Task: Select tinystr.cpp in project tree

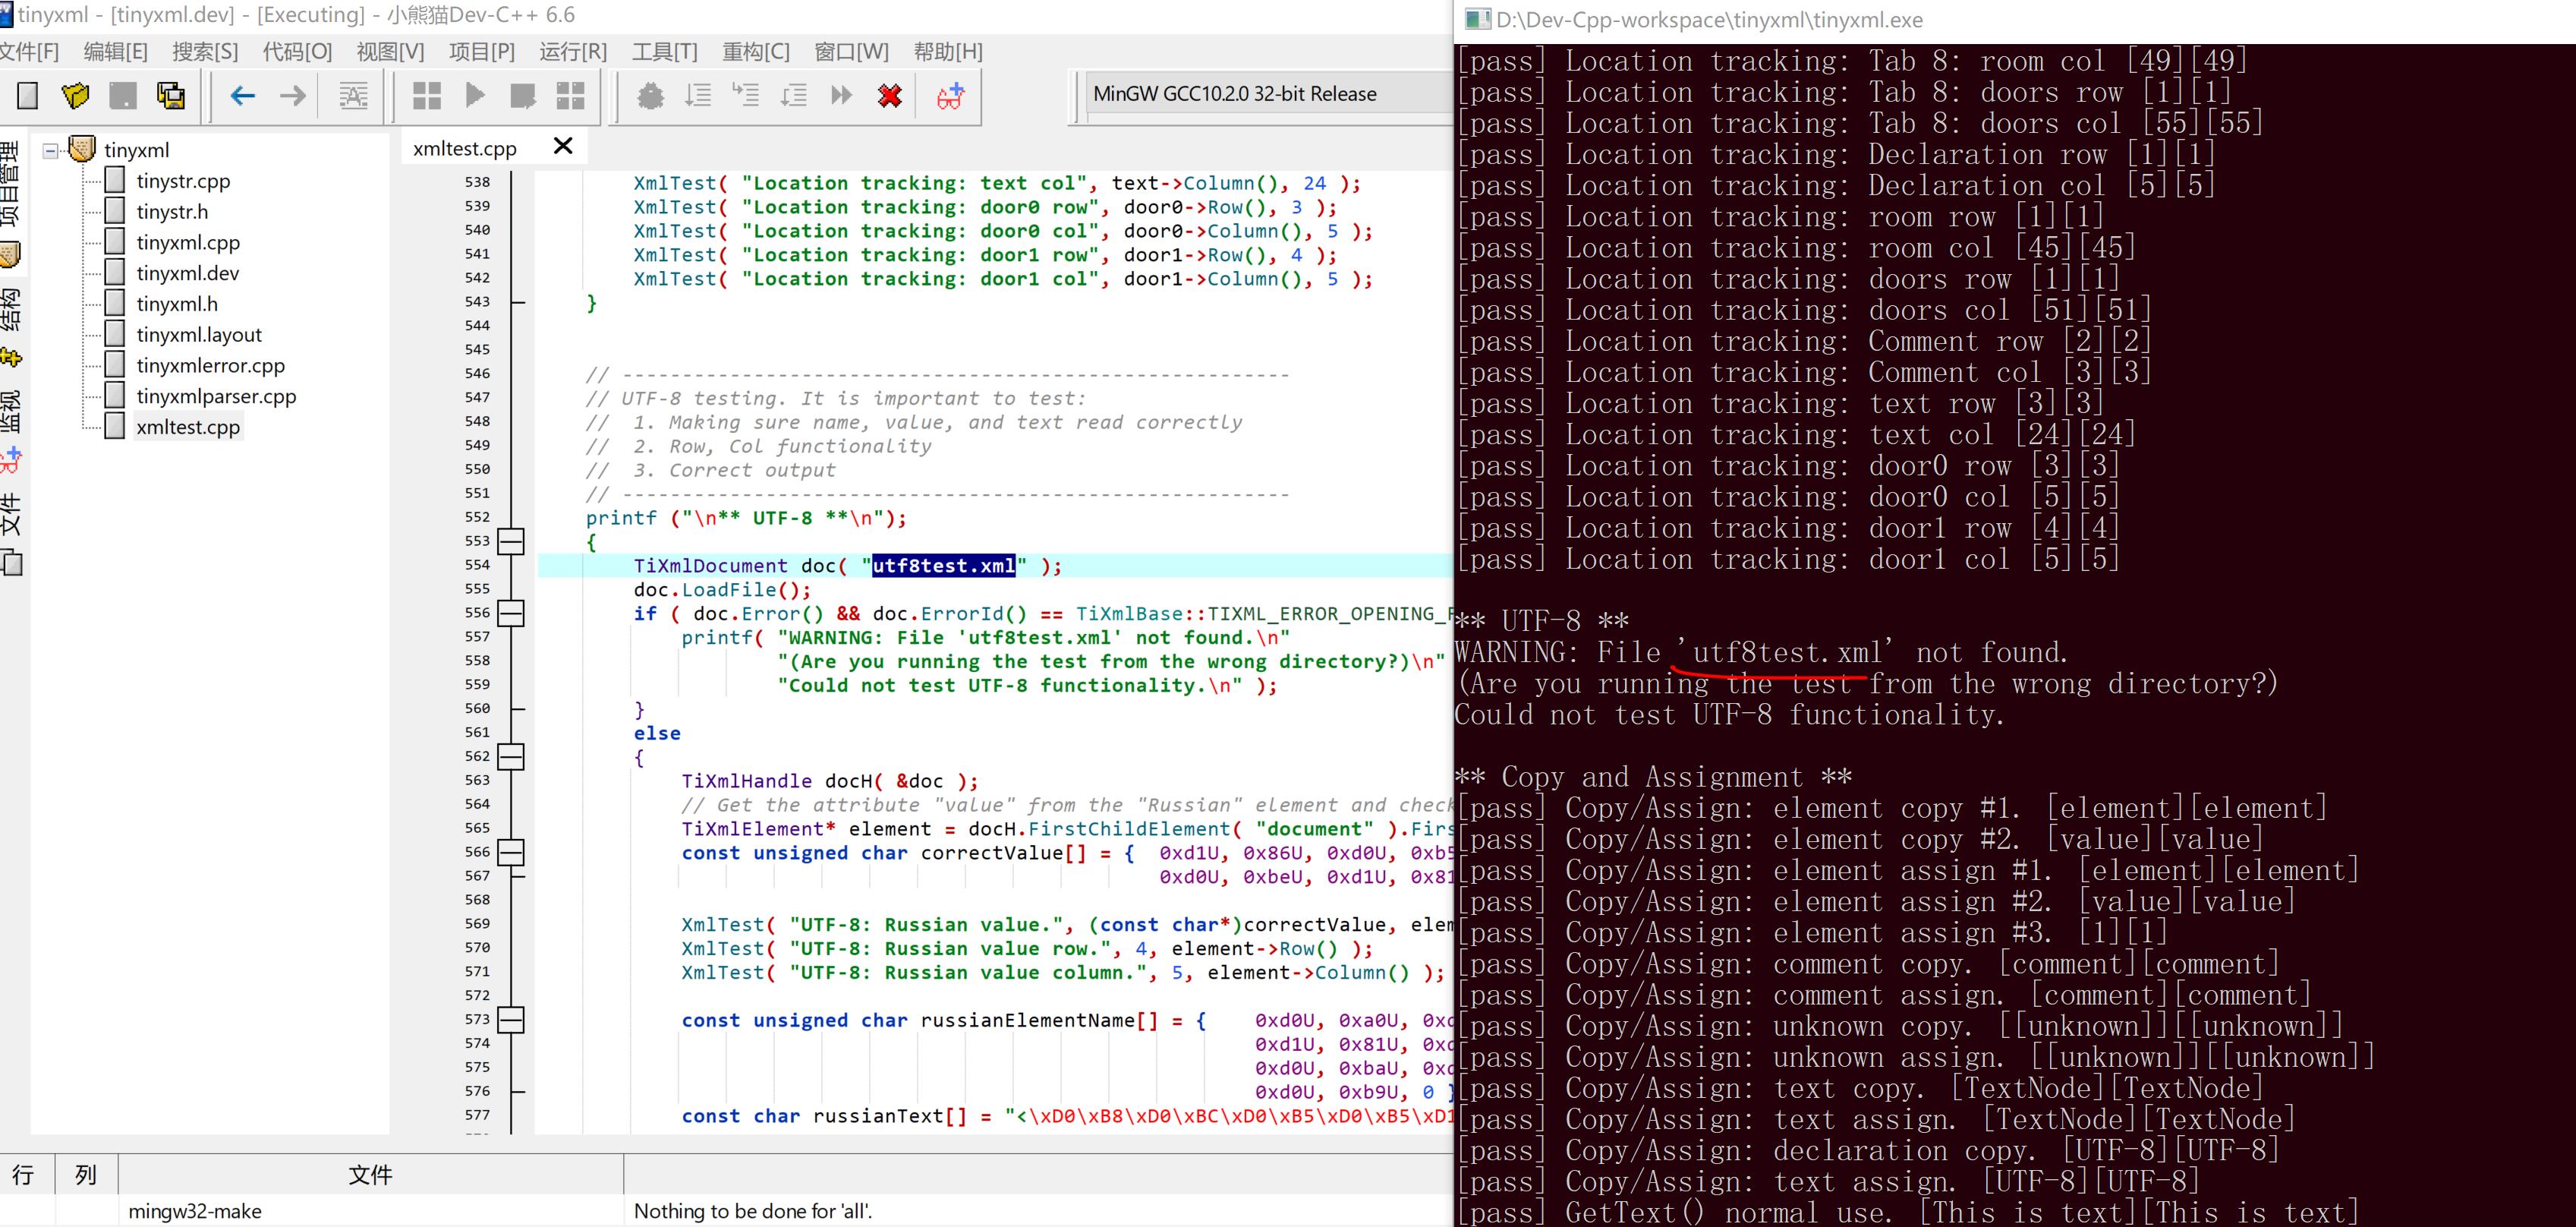Action: tap(183, 181)
